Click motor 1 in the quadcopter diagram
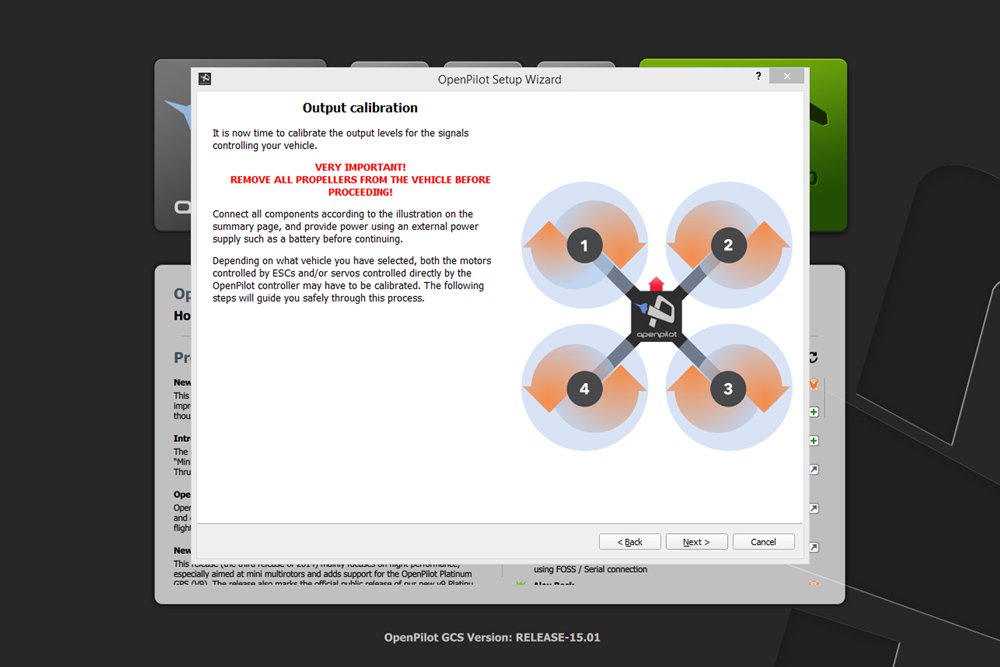1000x667 pixels. [x=584, y=245]
